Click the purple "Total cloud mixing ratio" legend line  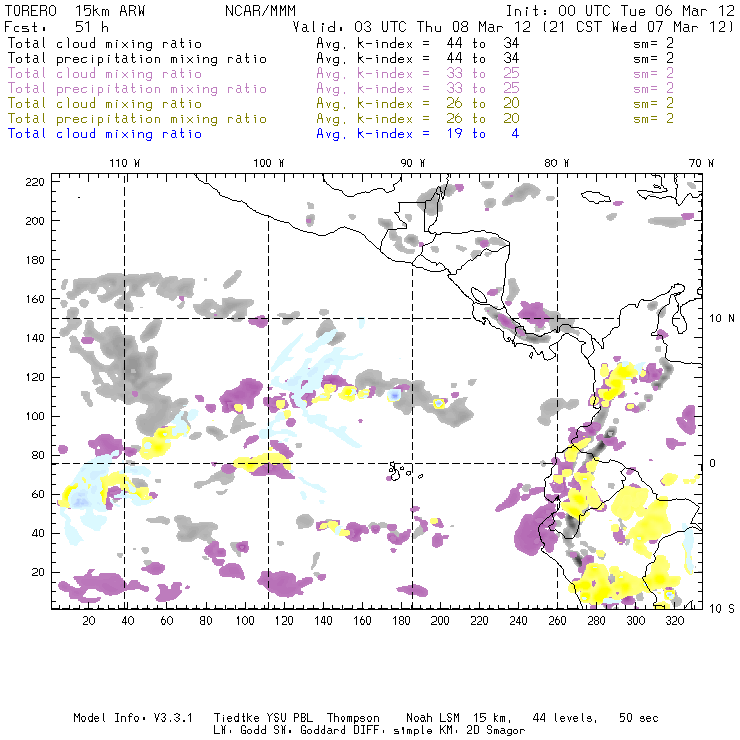(x=105, y=74)
